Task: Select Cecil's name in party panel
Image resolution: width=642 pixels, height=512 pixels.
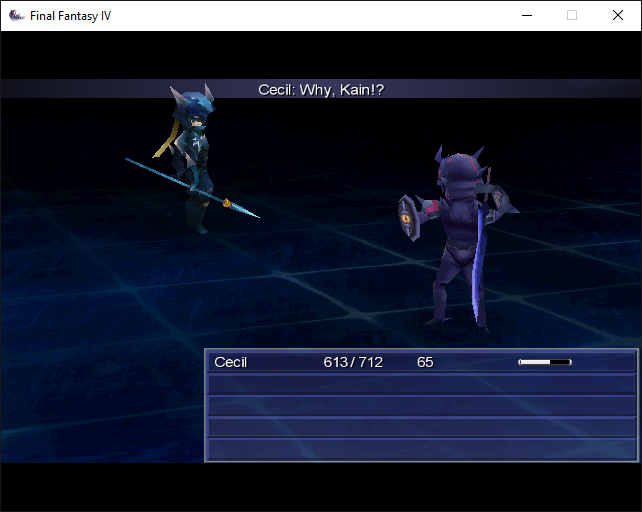Action: click(x=231, y=362)
